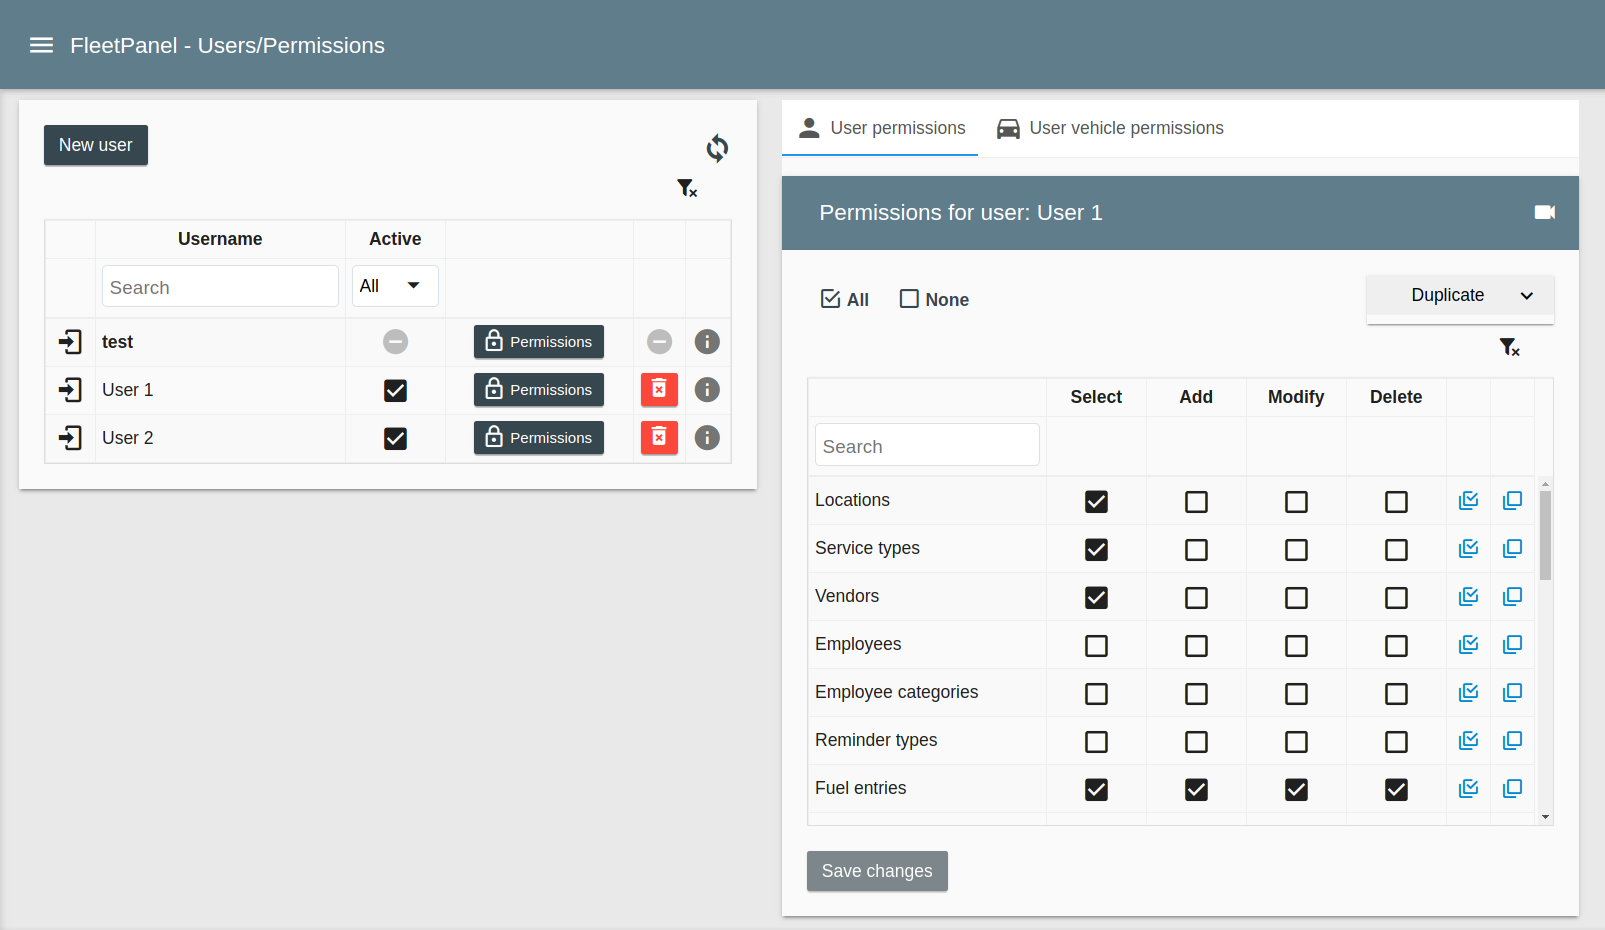Click the refresh users list icon

click(x=717, y=148)
